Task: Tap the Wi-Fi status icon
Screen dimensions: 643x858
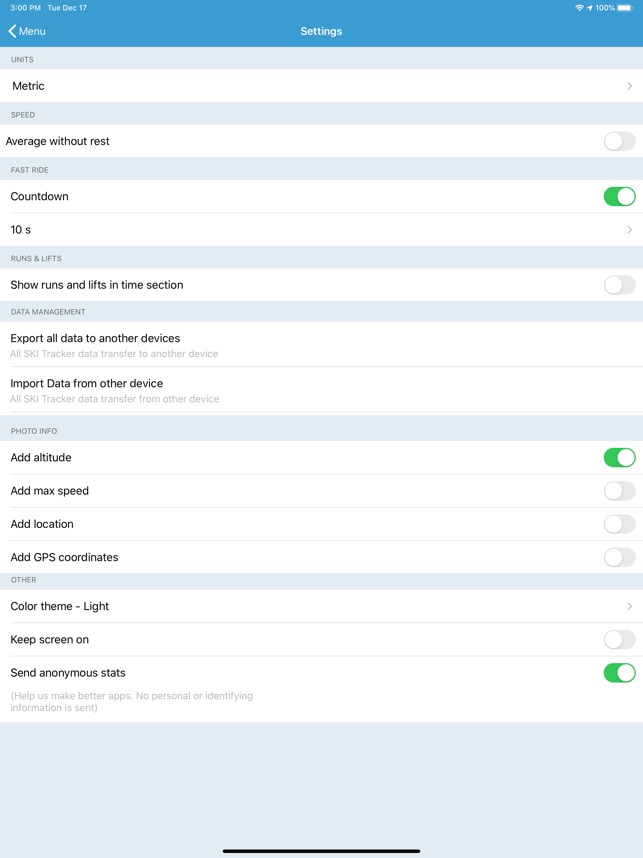Action: (x=579, y=8)
